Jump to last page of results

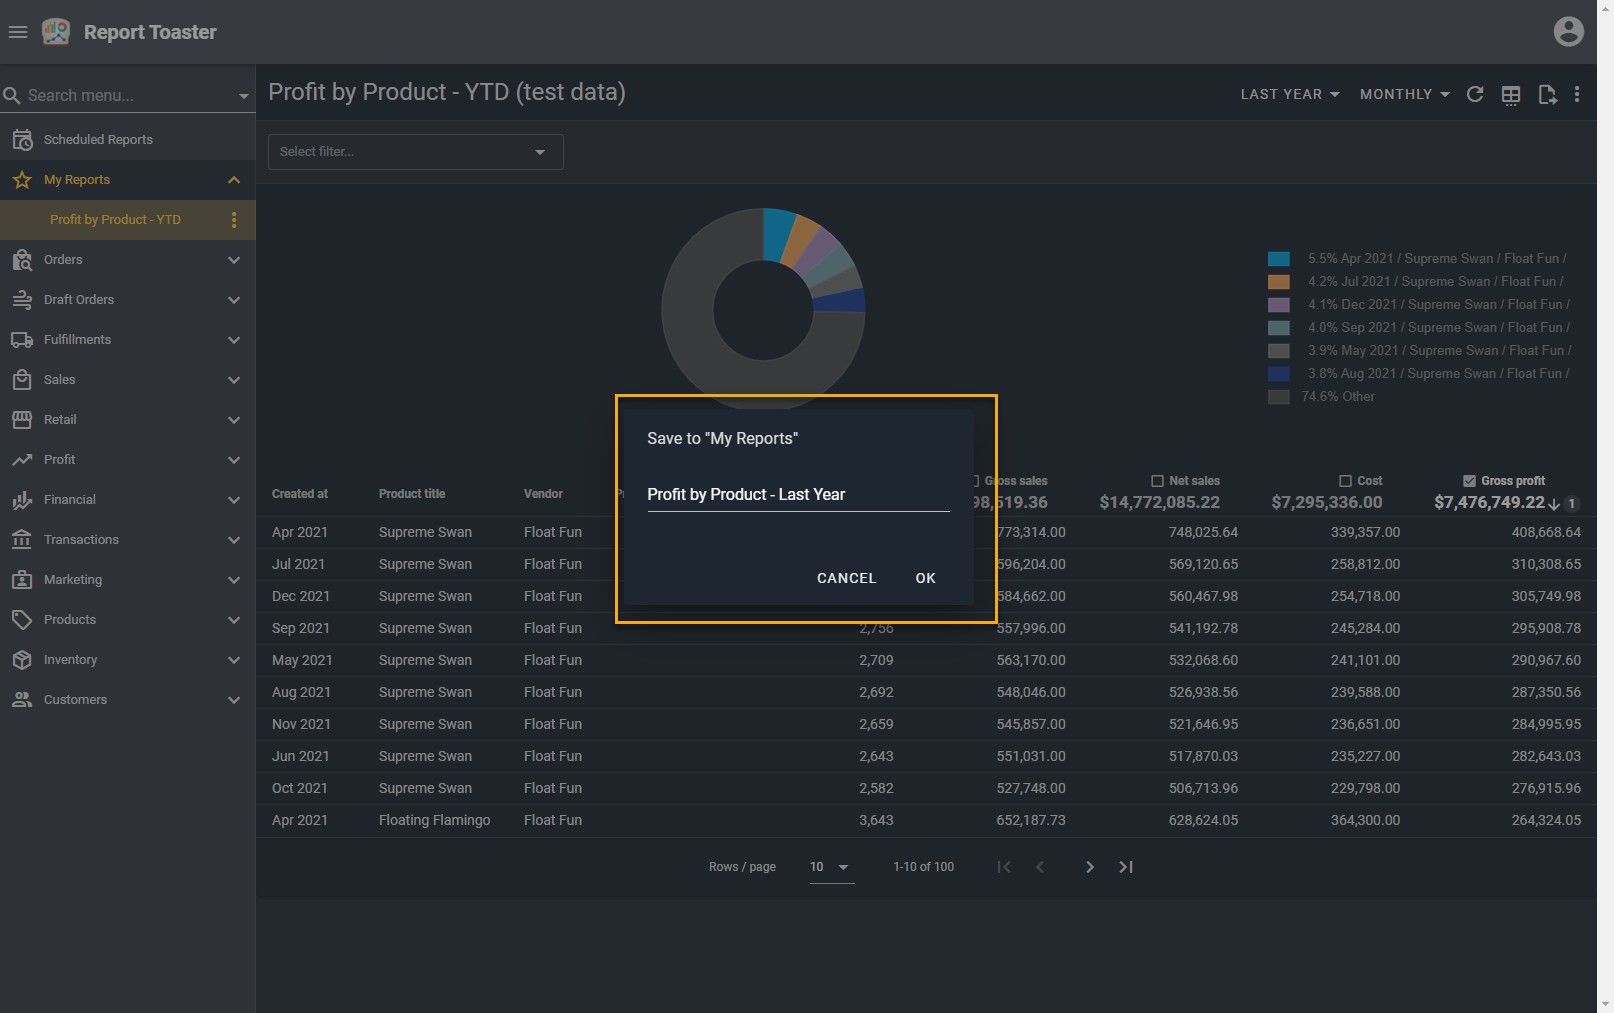pos(1126,867)
